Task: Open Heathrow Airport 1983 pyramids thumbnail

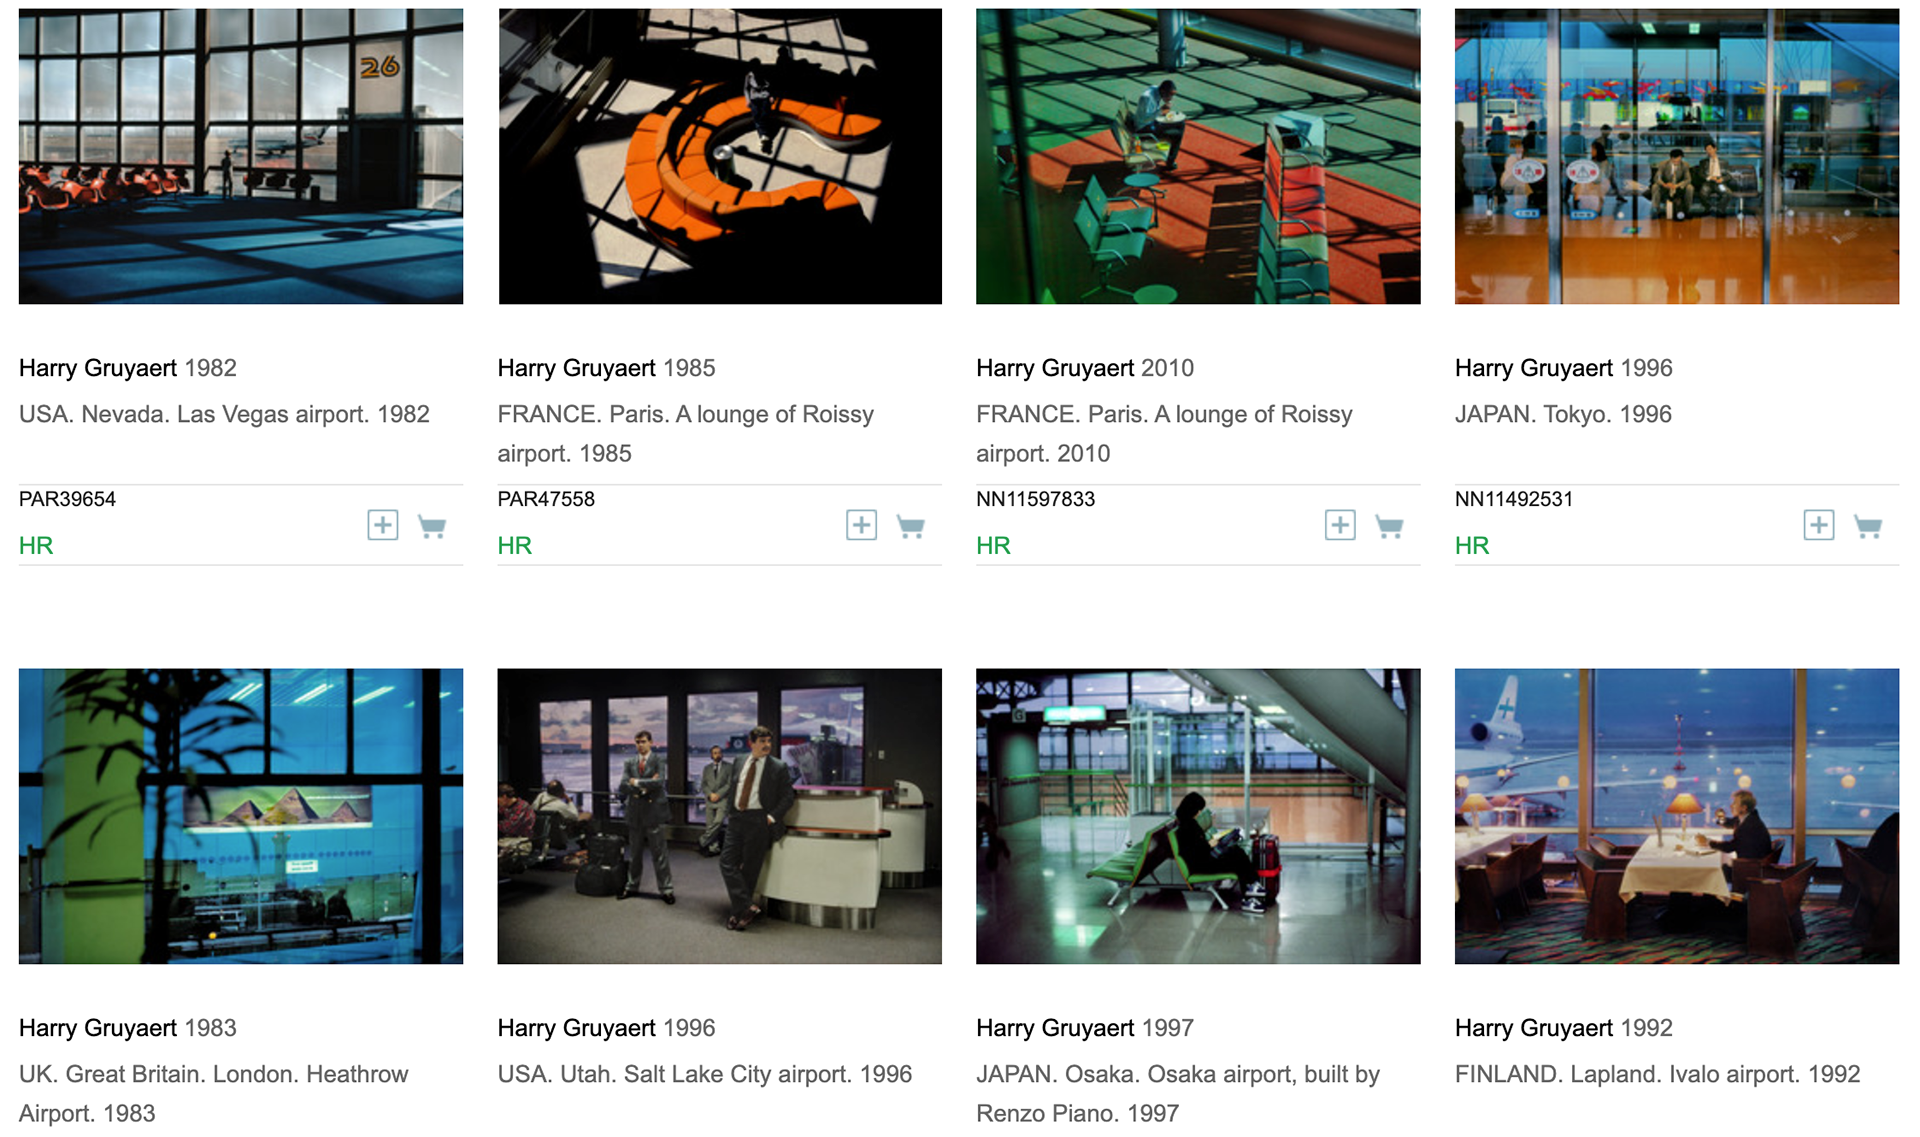Action: point(241,816)
